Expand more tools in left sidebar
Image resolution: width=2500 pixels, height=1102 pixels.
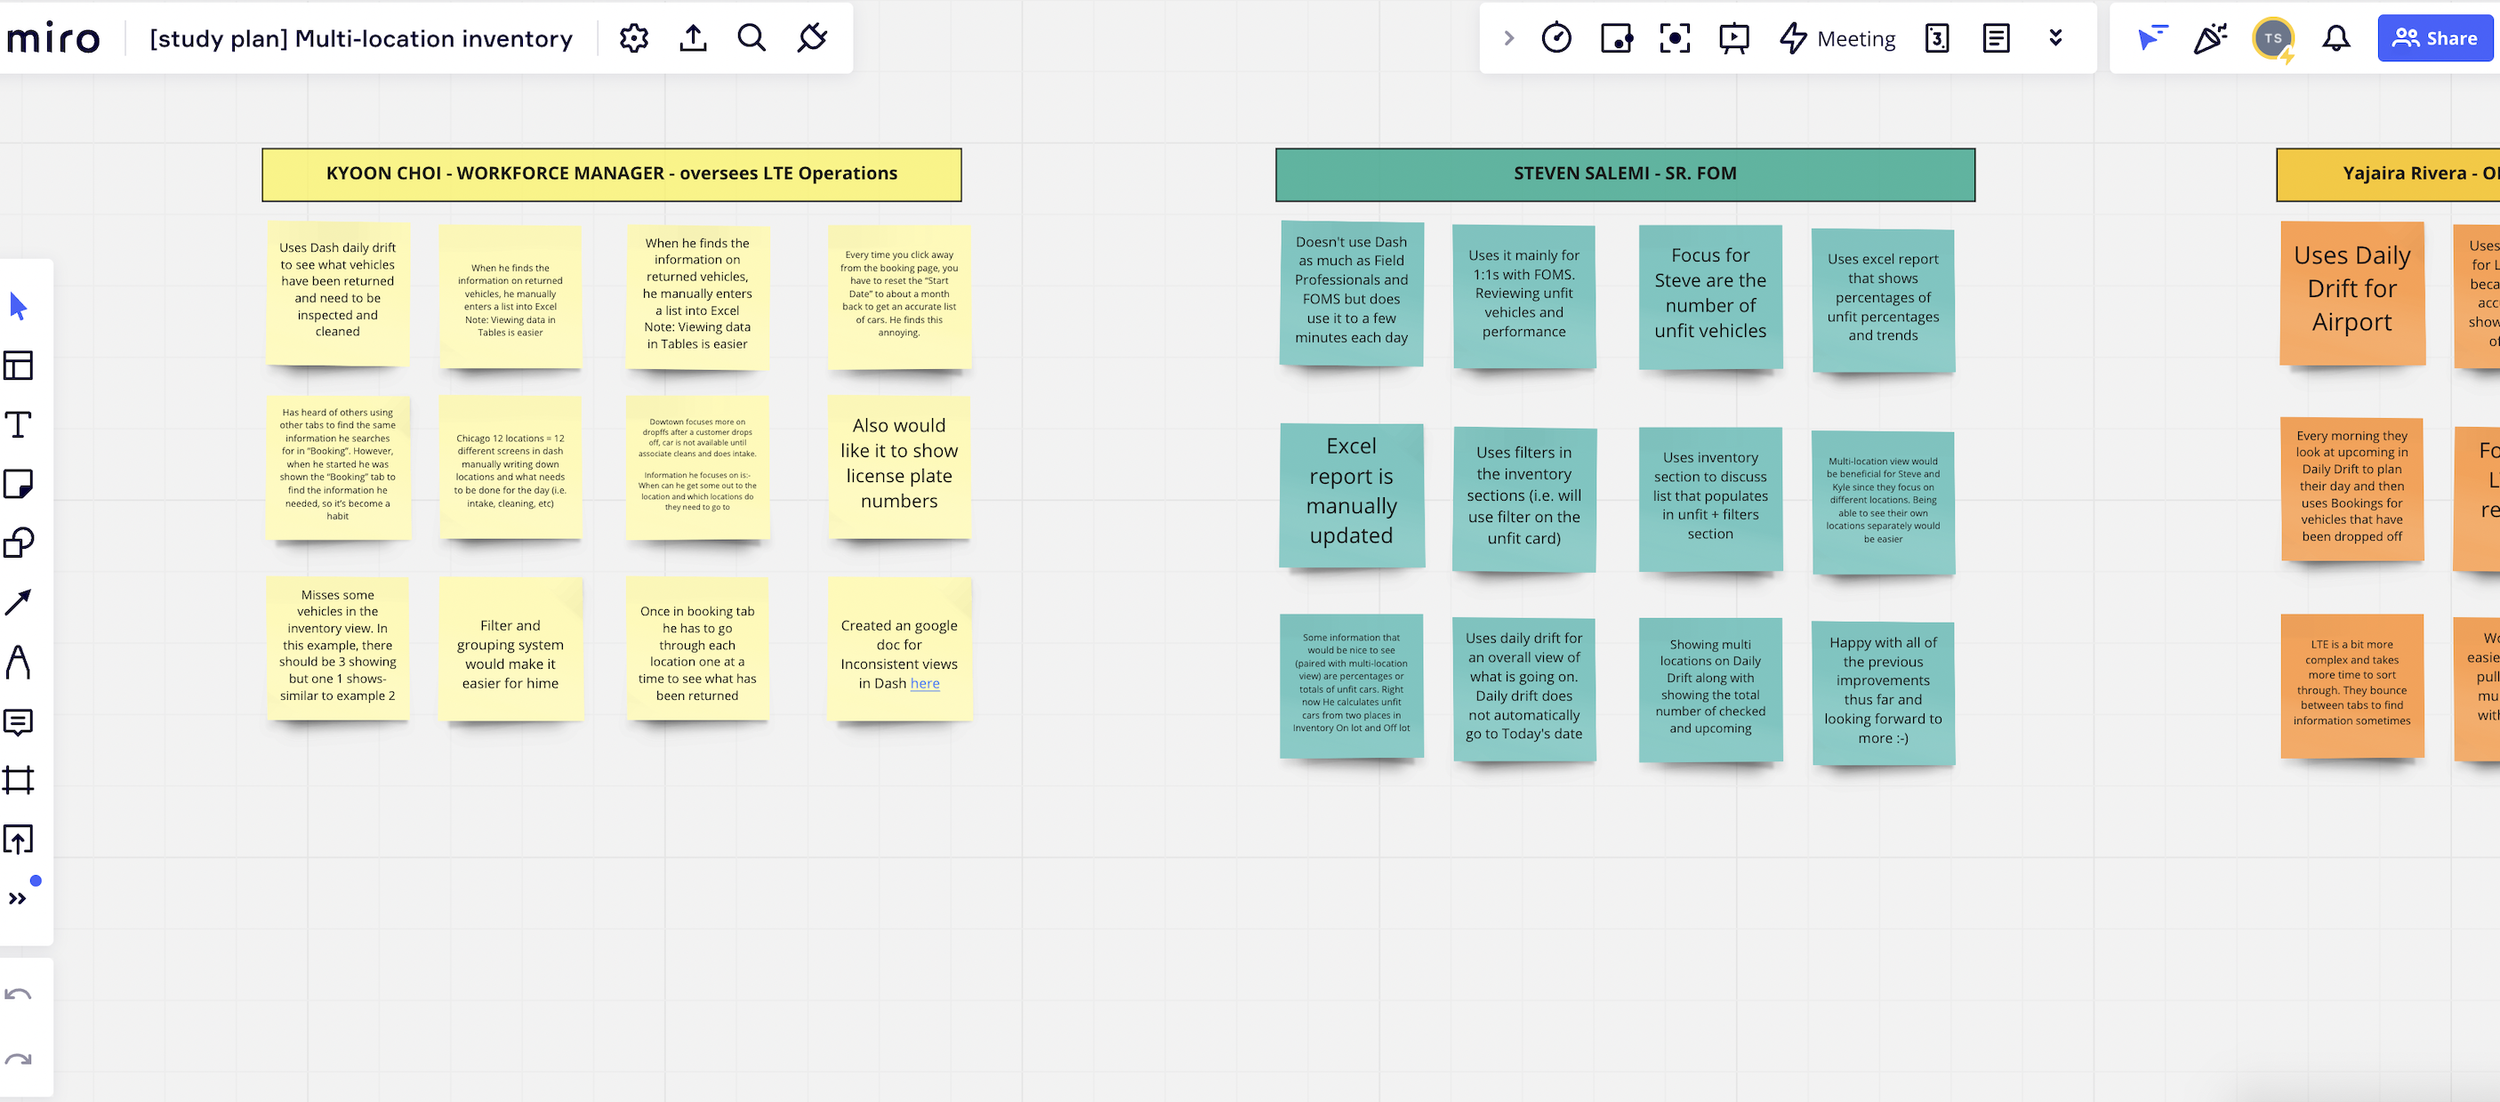click(x=19, y=898)
